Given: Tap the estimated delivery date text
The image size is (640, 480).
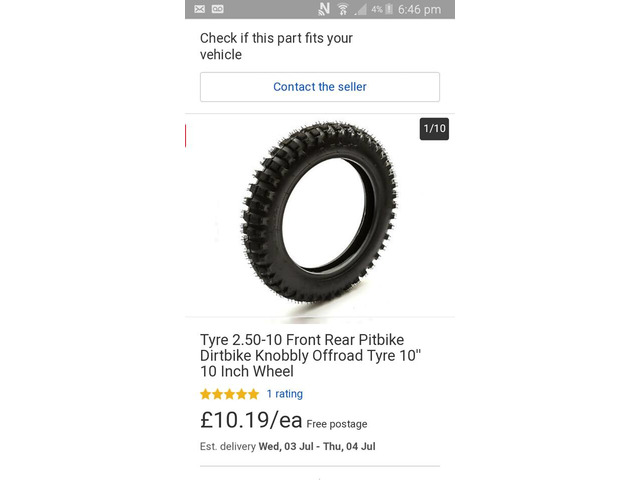Looking at the screenshot, I should pyautogui.click(x=317, y=446).
